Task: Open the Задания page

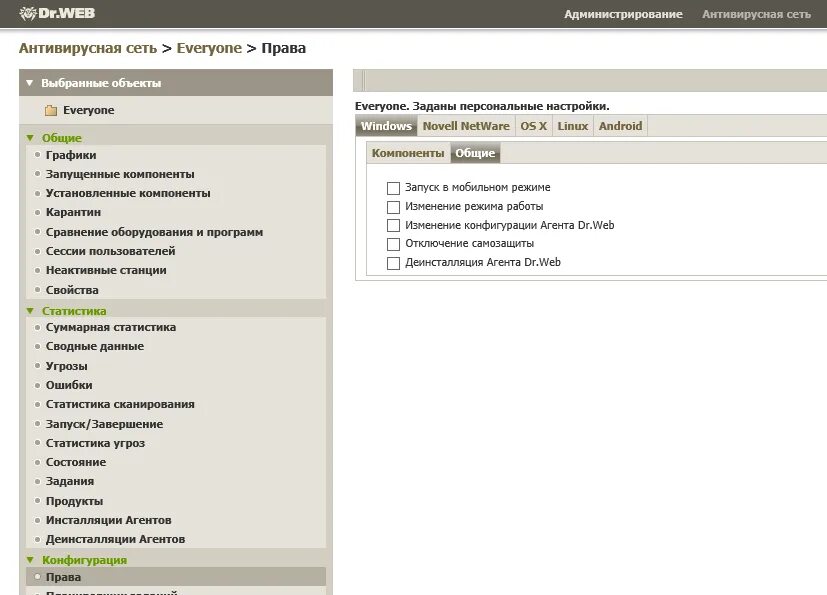Action: pos(70,481)
